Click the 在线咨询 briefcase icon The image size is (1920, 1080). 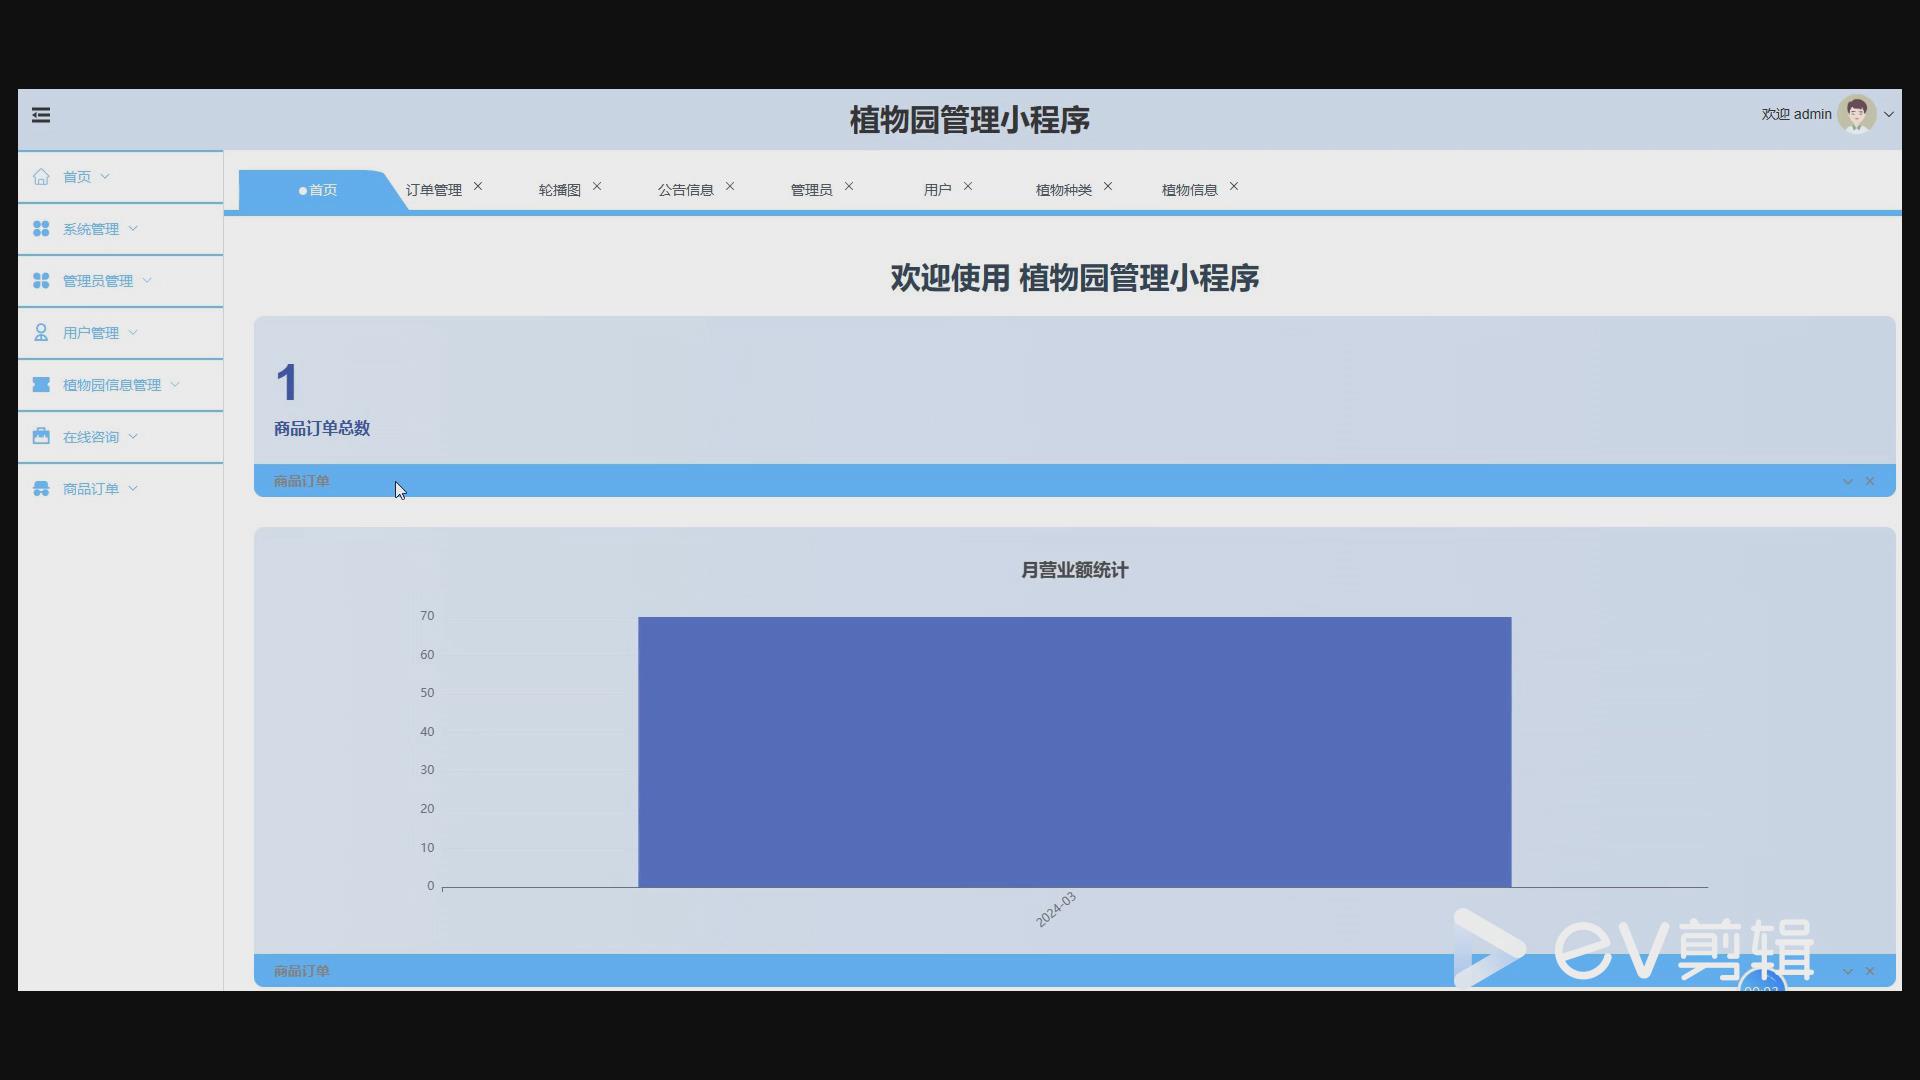pos(41,437)
